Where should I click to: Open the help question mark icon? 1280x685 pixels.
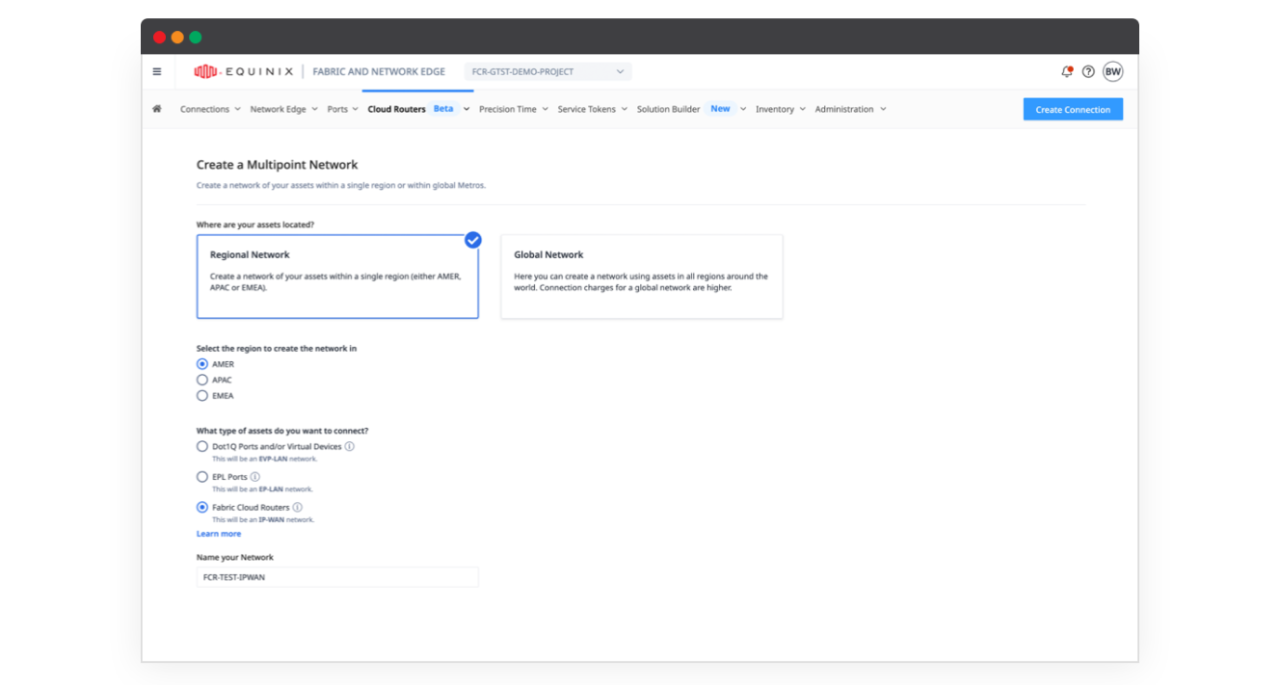[x=1088, y=72]
